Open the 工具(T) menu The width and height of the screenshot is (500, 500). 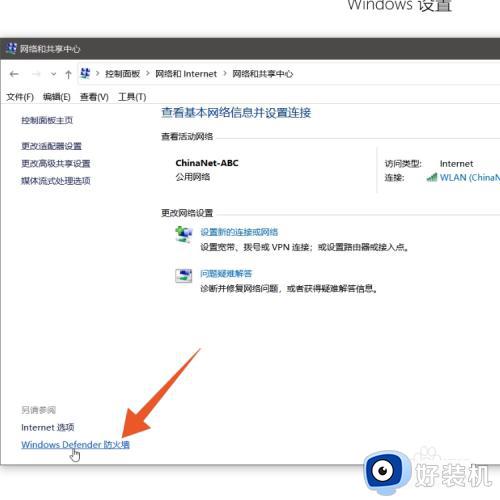point(132,97)
